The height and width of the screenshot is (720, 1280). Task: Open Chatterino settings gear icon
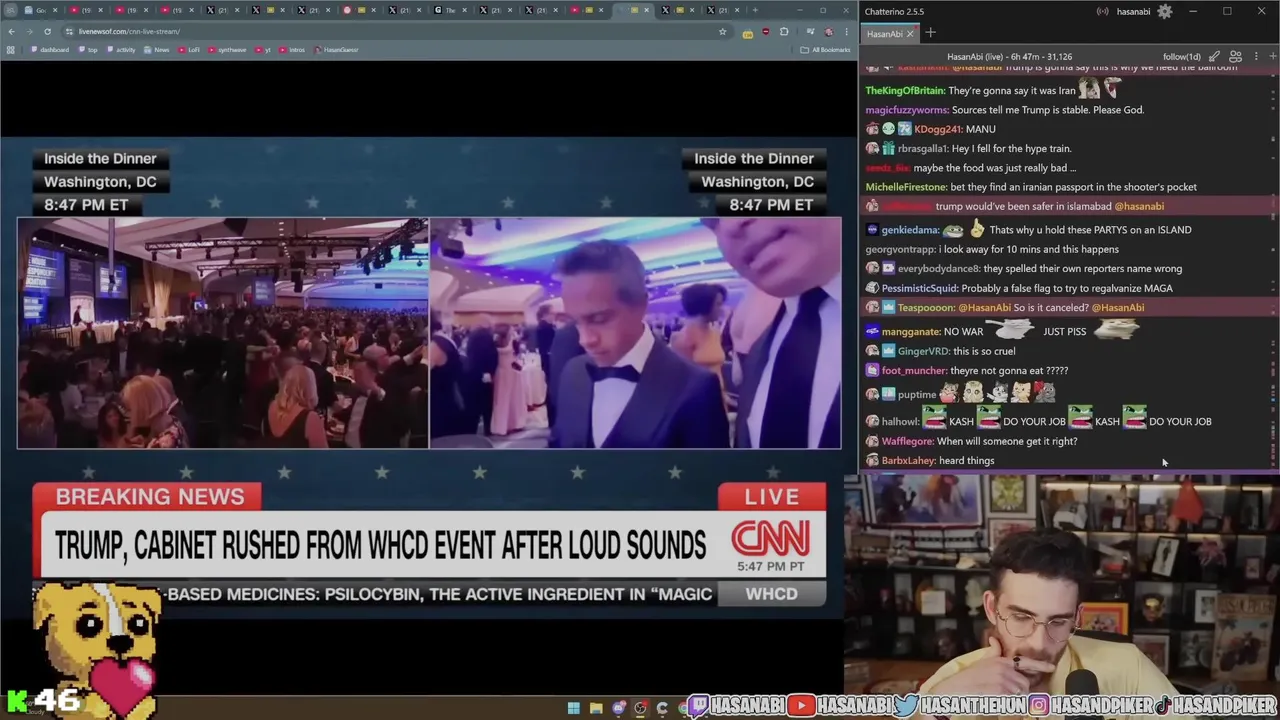pos(1165,11)
